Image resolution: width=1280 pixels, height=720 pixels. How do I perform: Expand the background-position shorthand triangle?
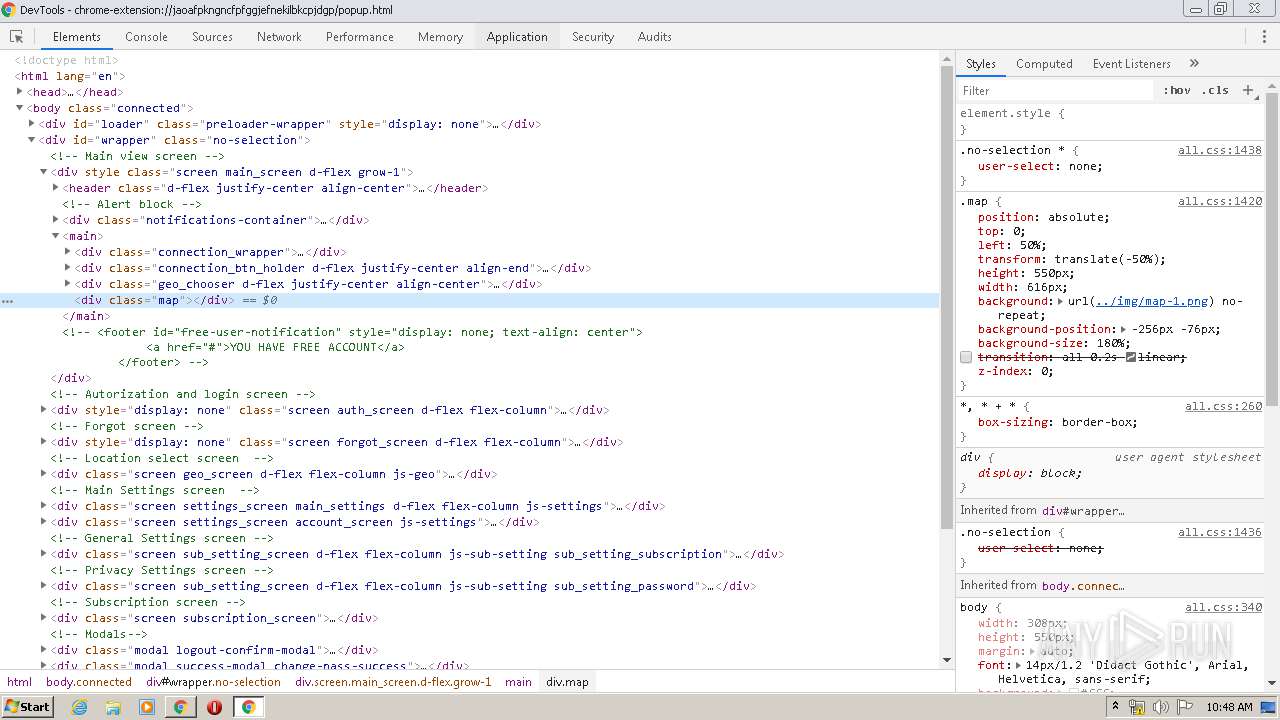pos(1124,329)
